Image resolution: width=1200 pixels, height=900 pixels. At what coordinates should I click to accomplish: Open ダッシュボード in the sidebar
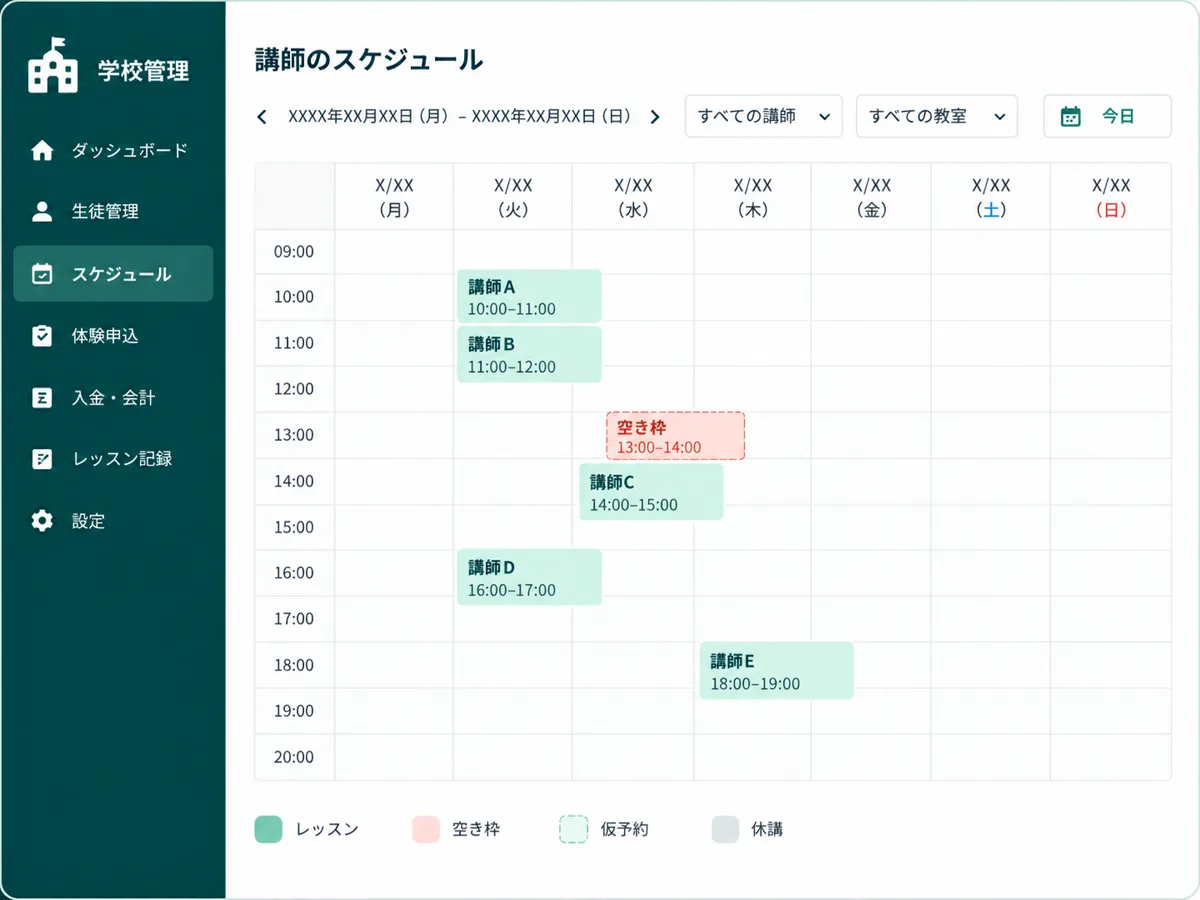(x=113, y=151)
